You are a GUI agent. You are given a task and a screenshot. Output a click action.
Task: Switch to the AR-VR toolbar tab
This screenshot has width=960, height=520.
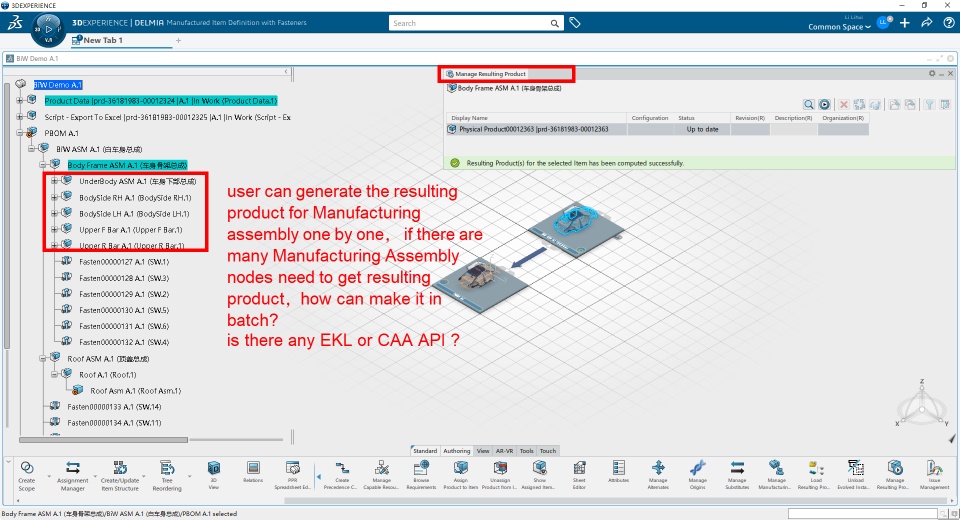504,451
